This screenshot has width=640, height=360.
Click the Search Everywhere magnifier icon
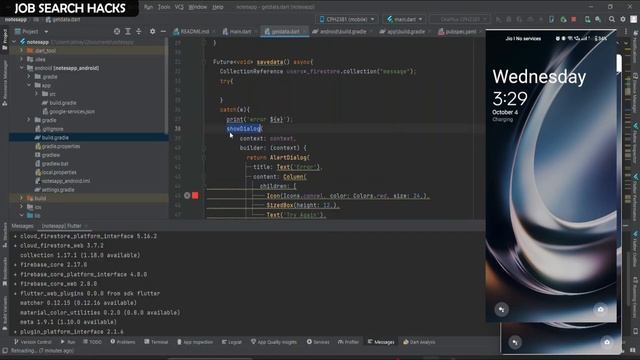pos(612,19)
